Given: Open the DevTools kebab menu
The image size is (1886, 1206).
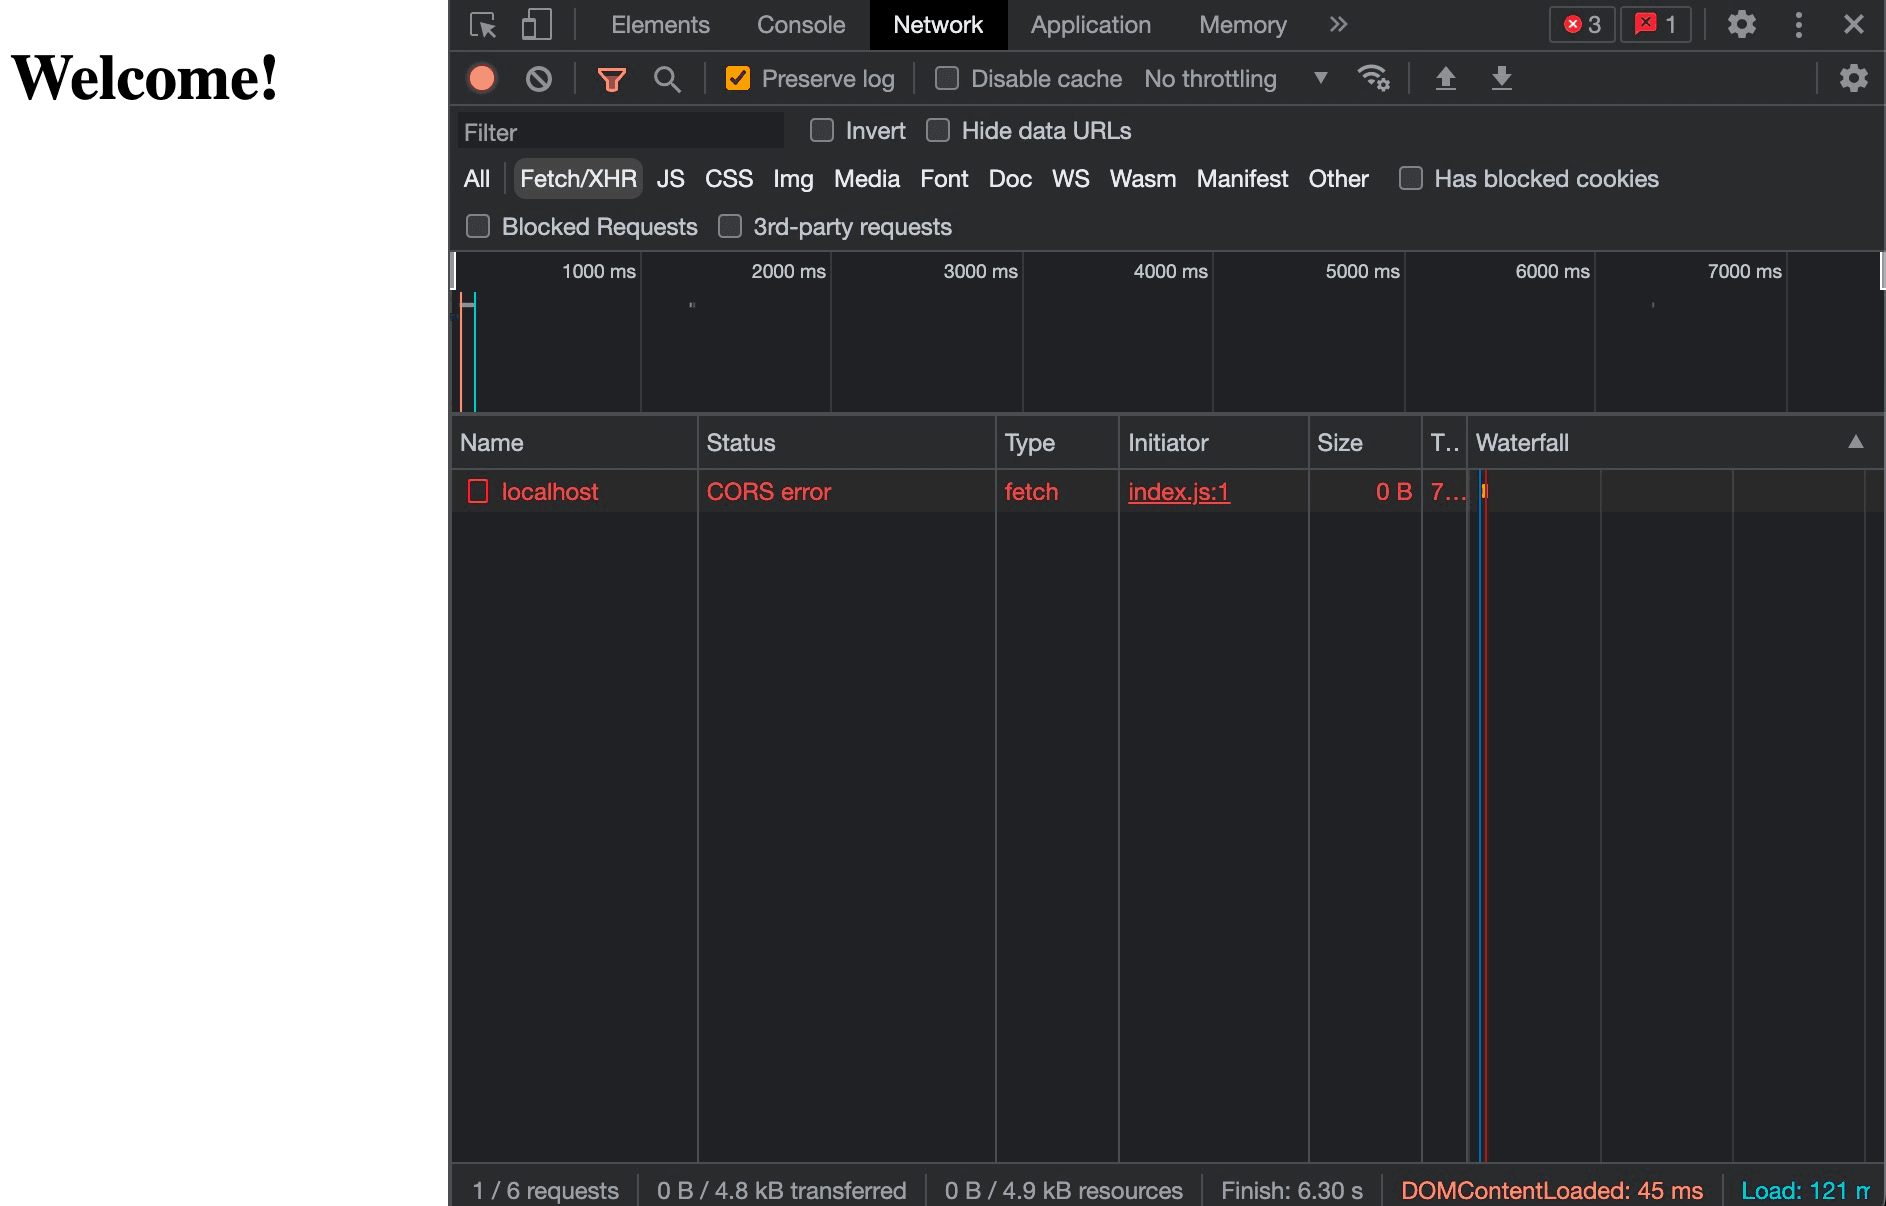Looking at the screenshot, I should pos(1799,24).
